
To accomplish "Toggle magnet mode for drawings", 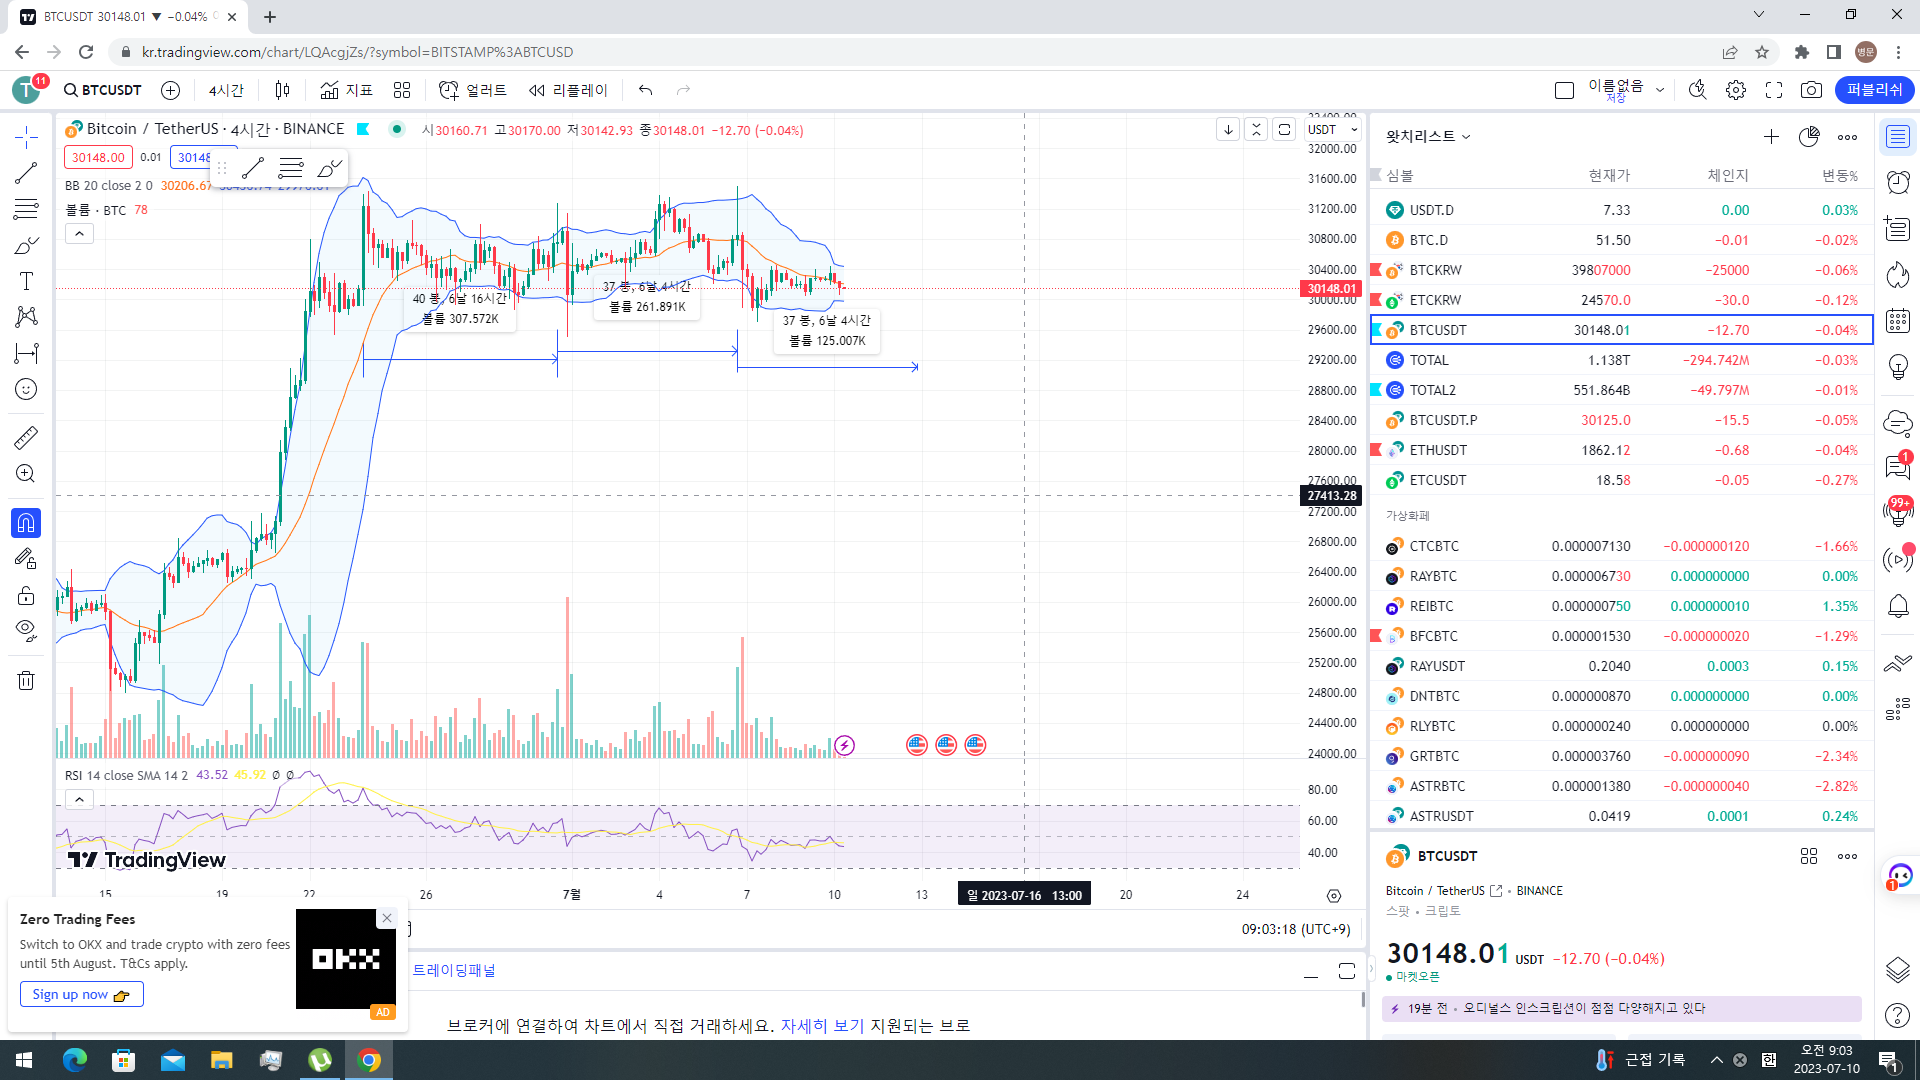I will [x=26, y=522].
